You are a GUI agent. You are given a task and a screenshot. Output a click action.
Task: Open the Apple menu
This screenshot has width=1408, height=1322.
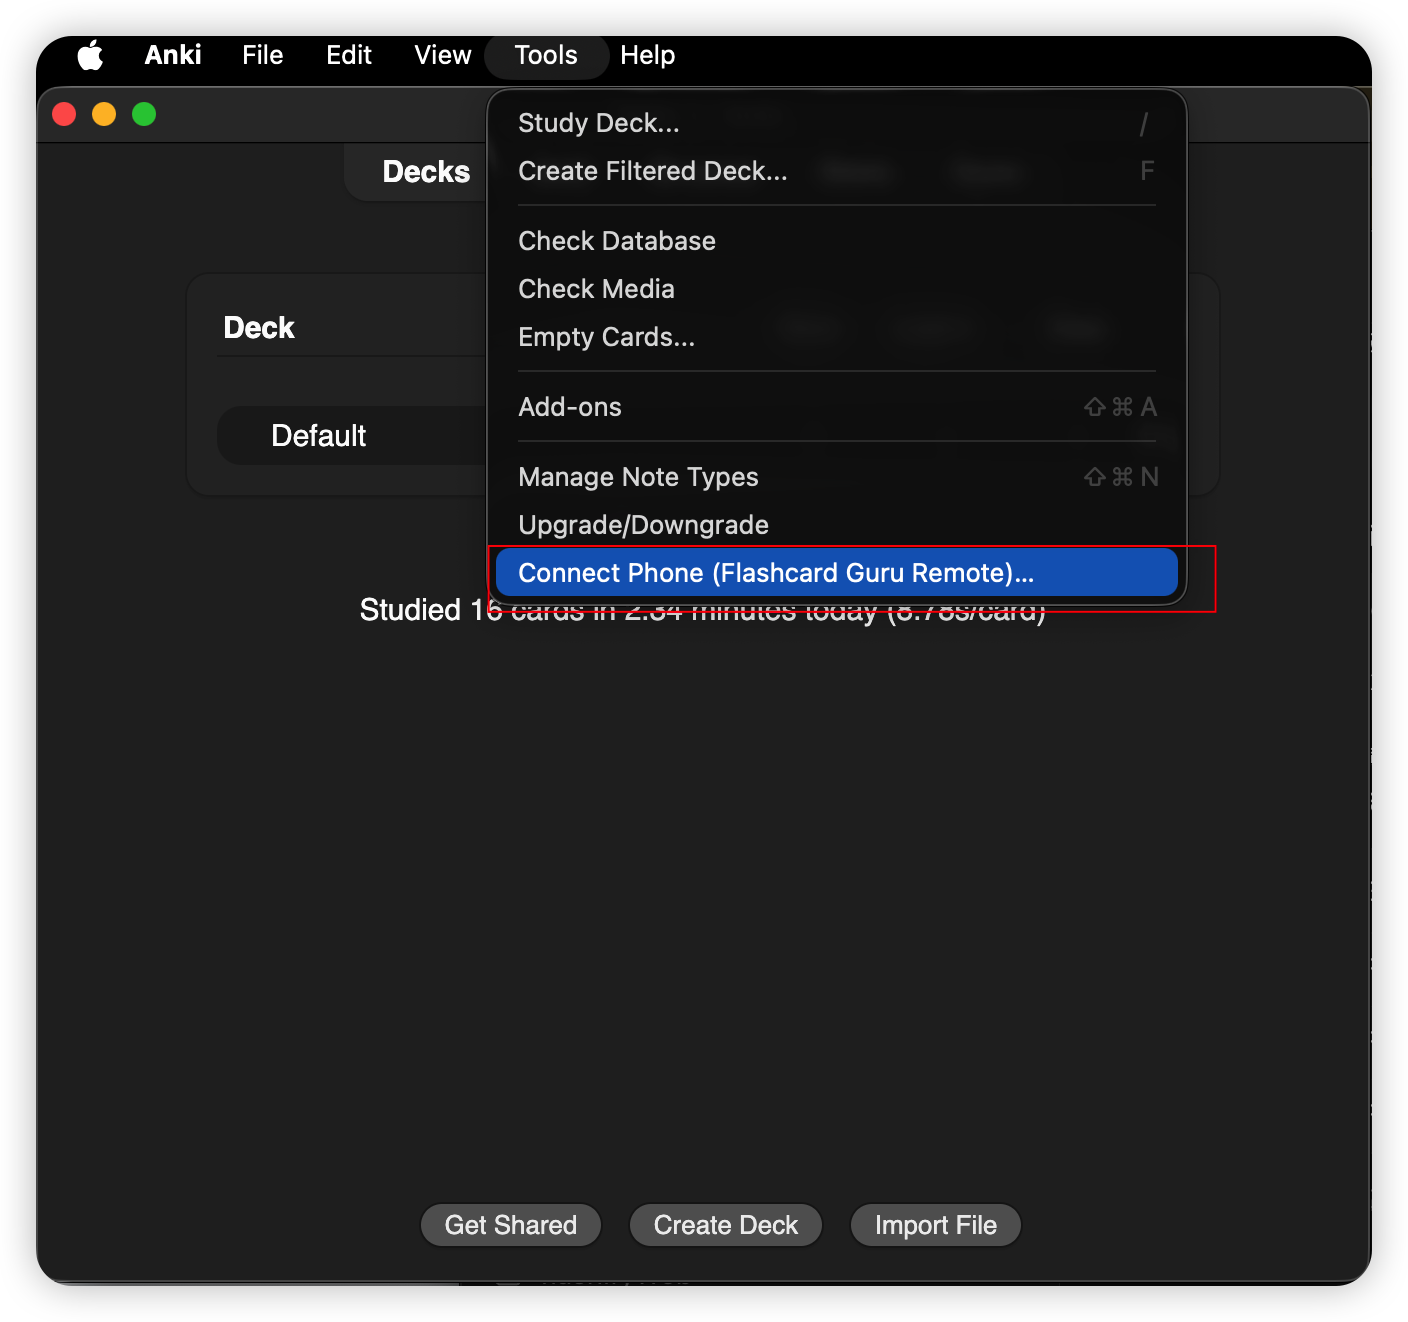pos(91,56)
